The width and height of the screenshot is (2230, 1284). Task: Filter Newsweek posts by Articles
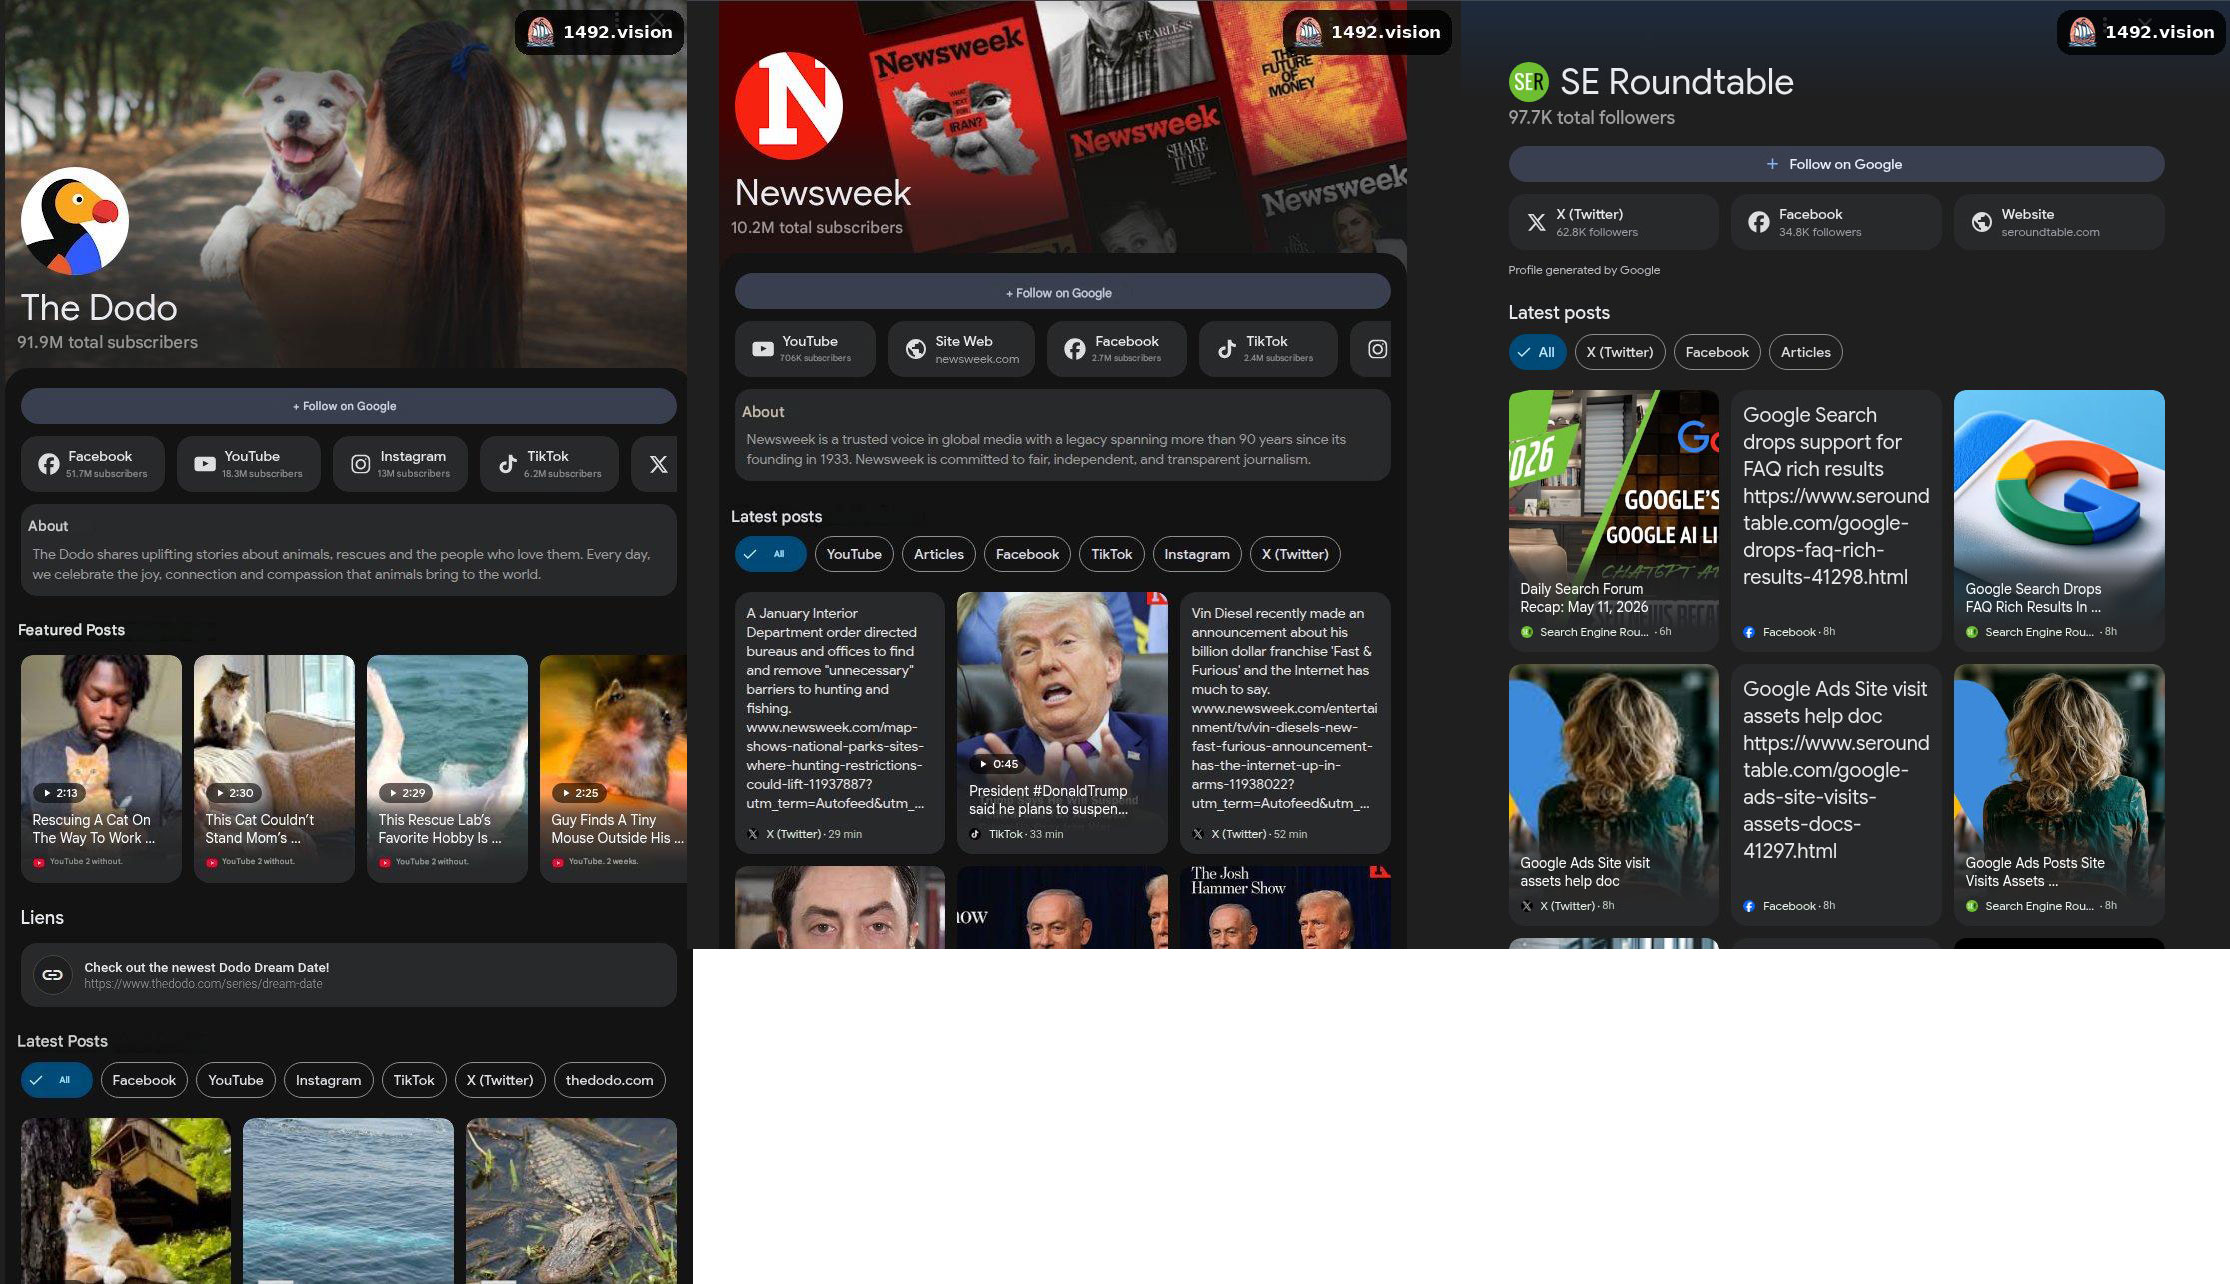(939, 554)
